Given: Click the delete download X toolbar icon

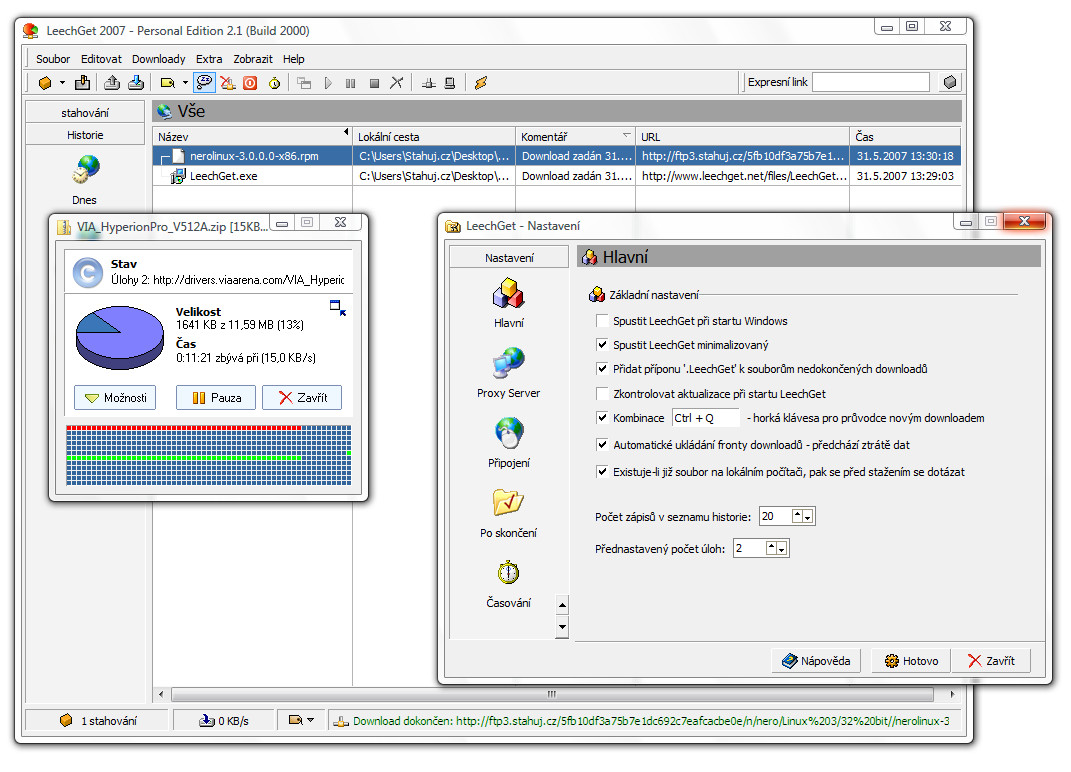Looking at the screenshot, I should 396,83.
